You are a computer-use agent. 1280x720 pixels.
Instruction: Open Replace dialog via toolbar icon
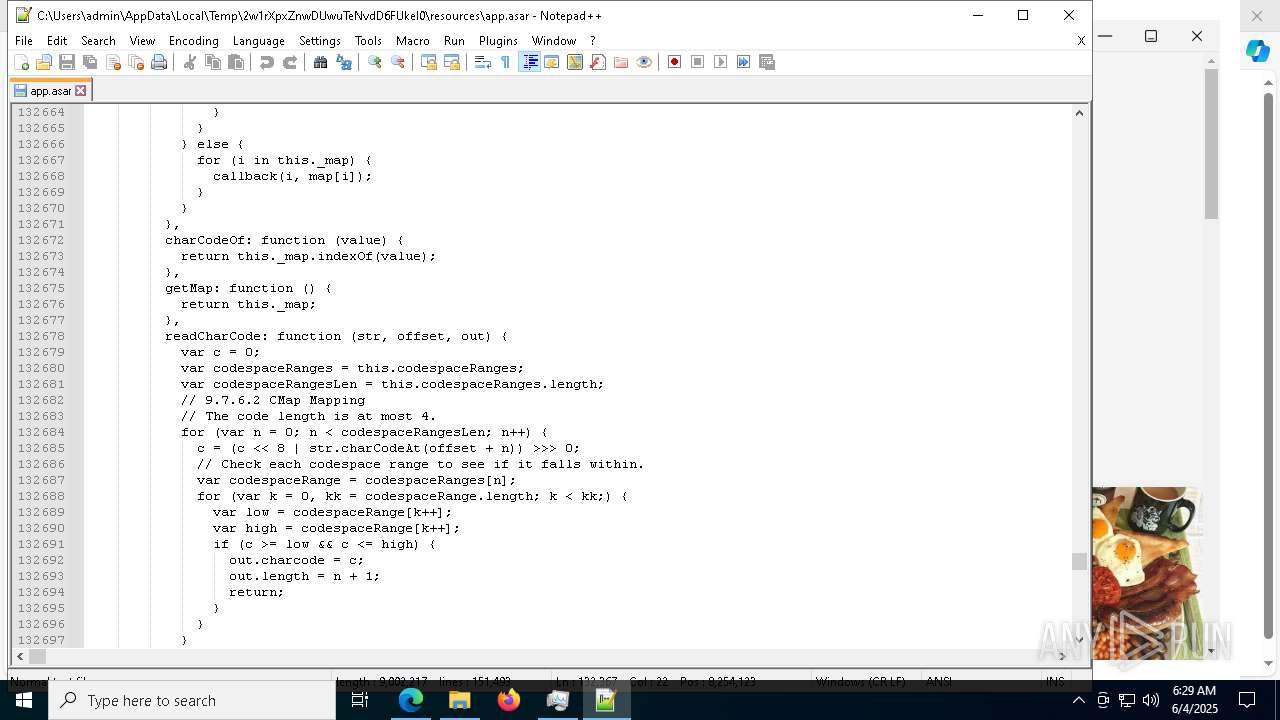tap(344, 62)
